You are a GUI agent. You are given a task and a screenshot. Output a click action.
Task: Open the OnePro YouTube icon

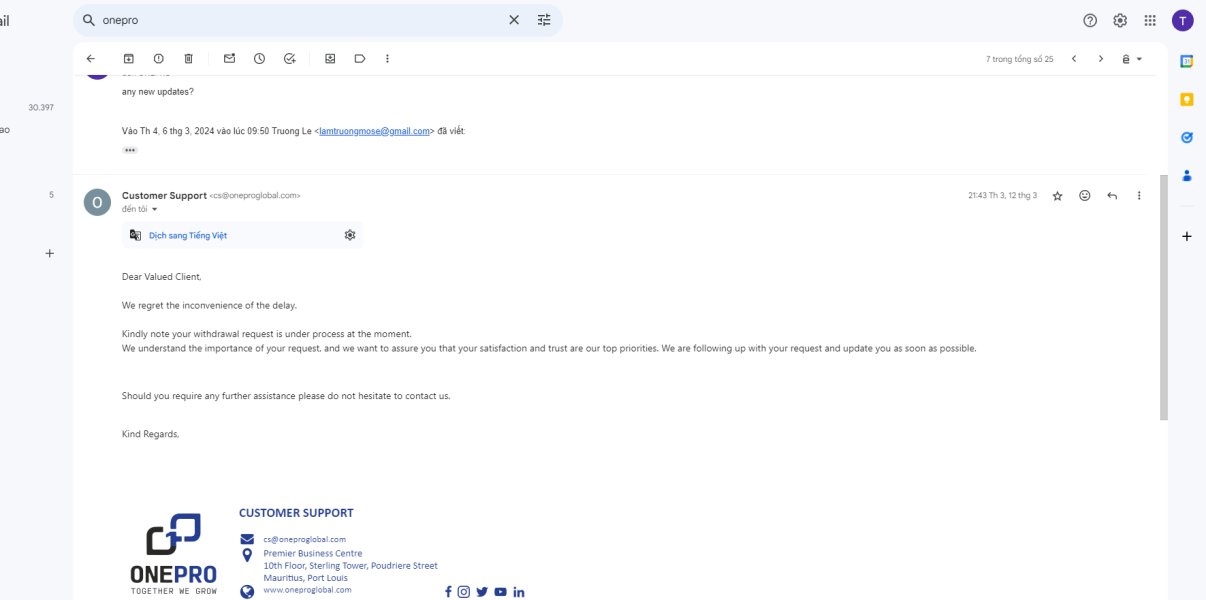click(x=500, y=592)
